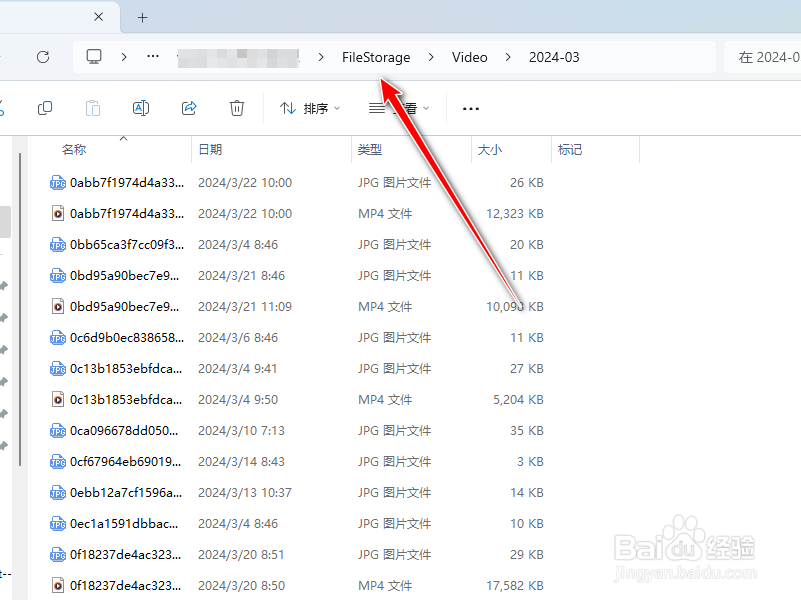Focus the search box for 2024-03
Image resolution: width=801 pixels, height=600 pixels.
pos(763,57)
